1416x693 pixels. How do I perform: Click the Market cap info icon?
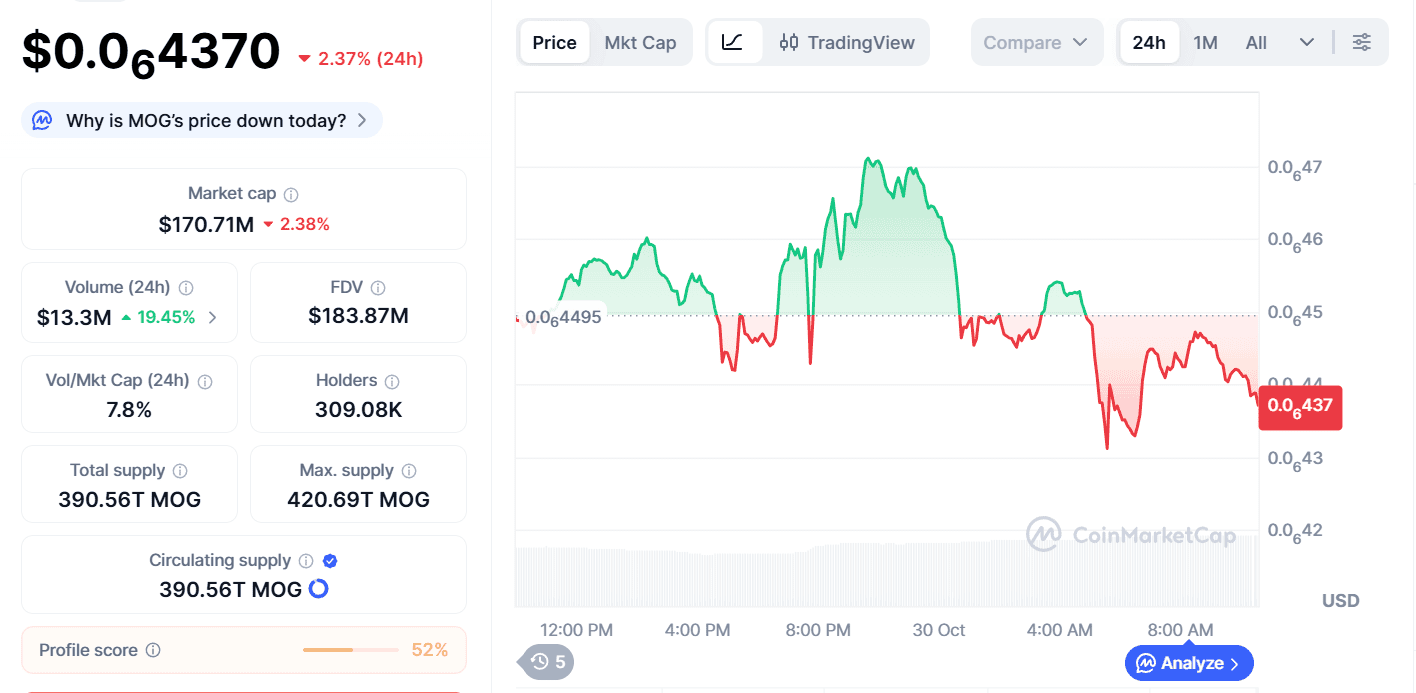click(291, 195)
